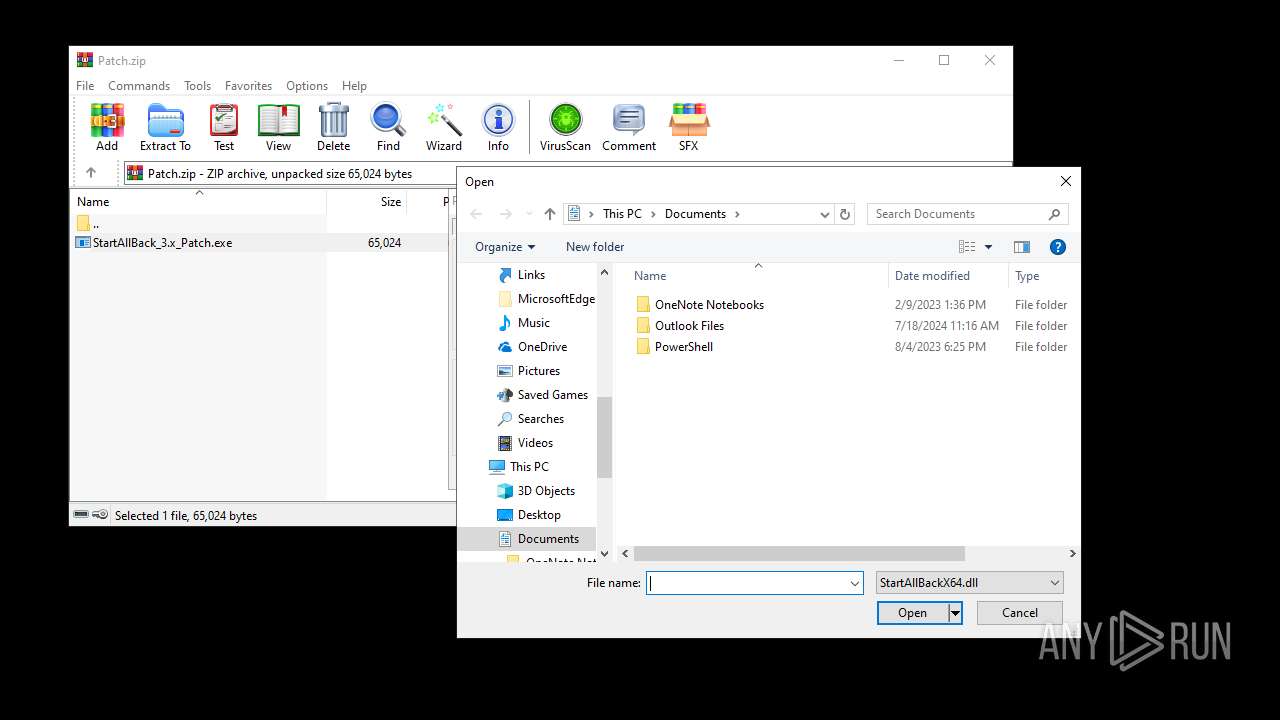Click New folder button
Screen dimensions: 1280x720
tap(595, 247)
